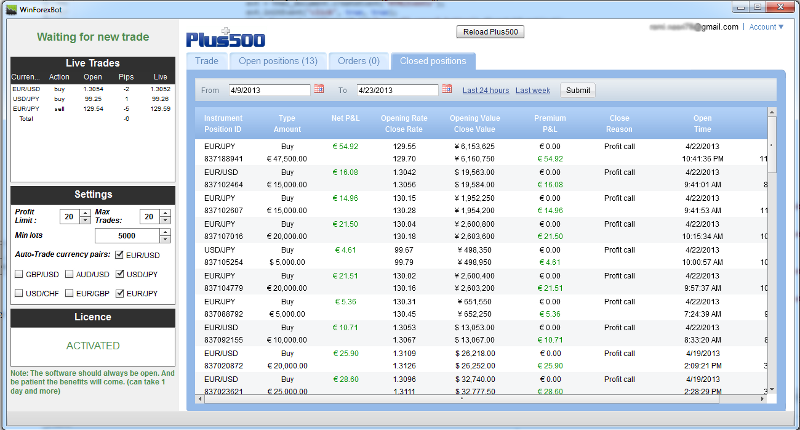800x430 pixels.
Task: Open the Open positions (13) tab
Action: (278, 61)
